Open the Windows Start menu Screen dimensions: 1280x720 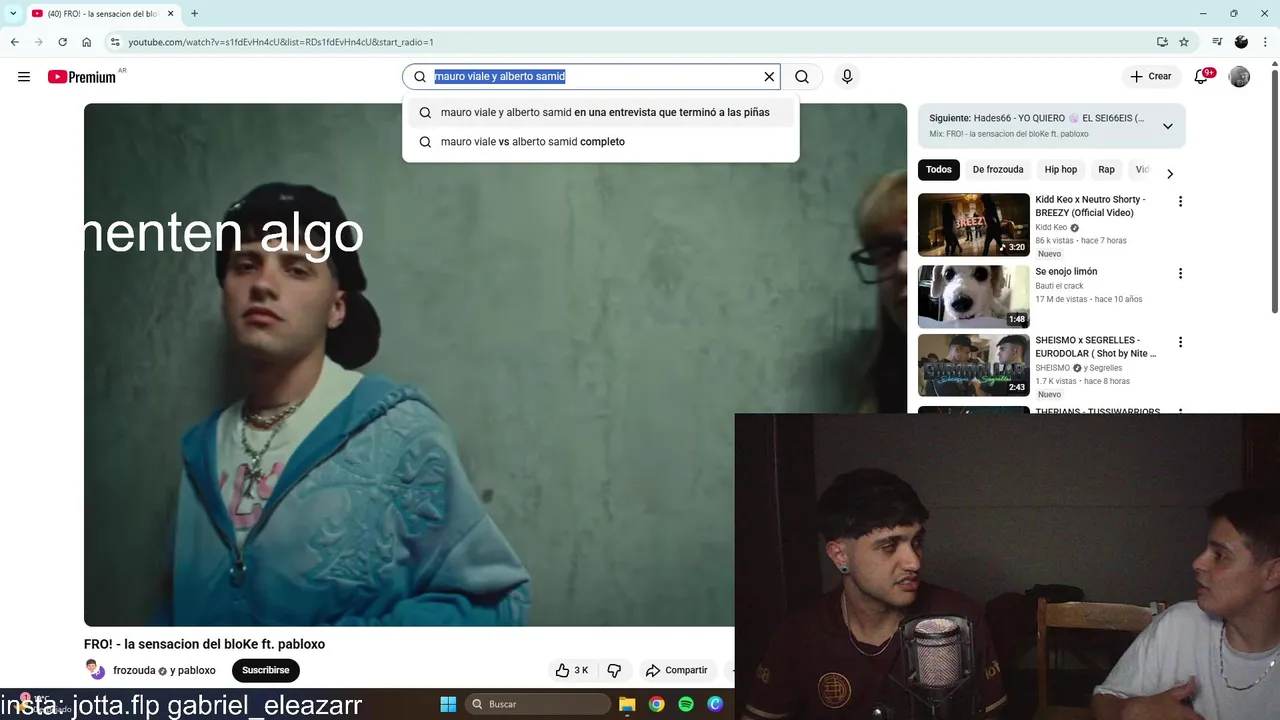pyautogui.click(x=448, y=704)
